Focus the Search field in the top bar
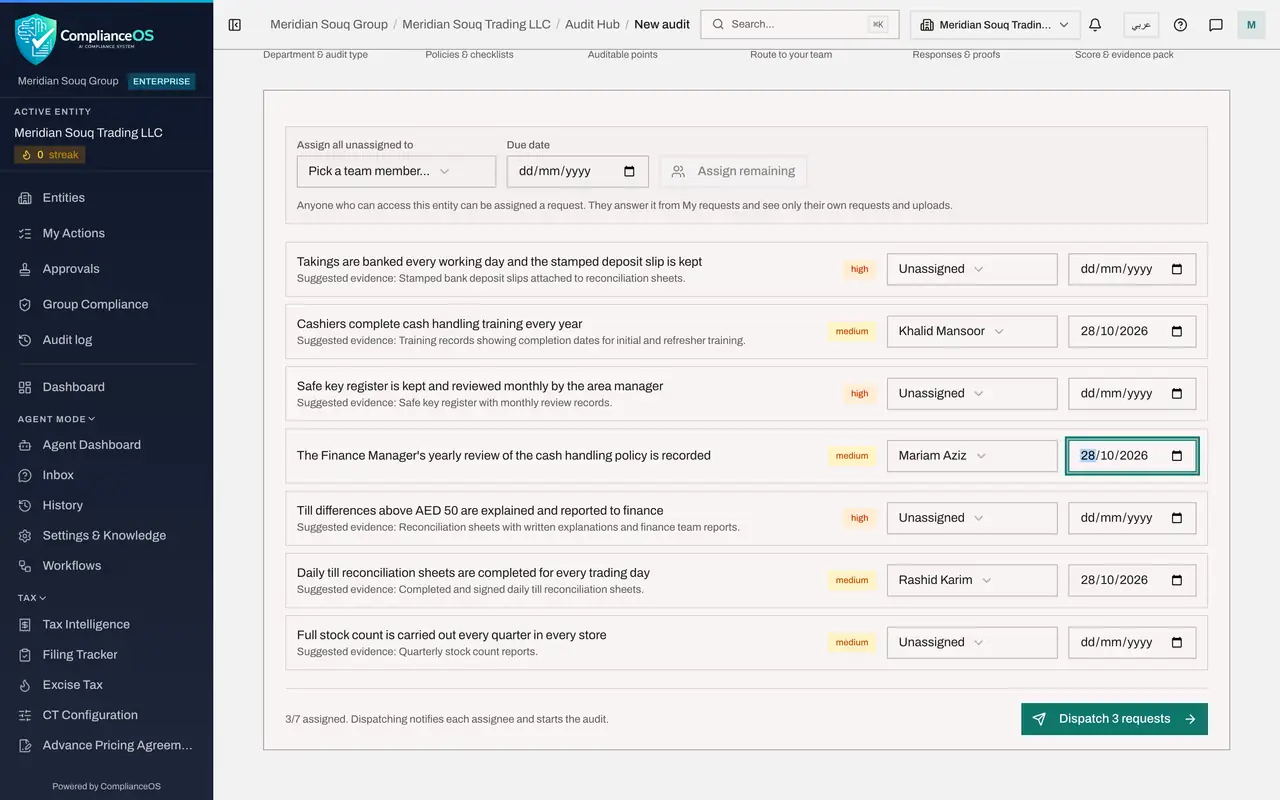 click(x=800, y=25)
